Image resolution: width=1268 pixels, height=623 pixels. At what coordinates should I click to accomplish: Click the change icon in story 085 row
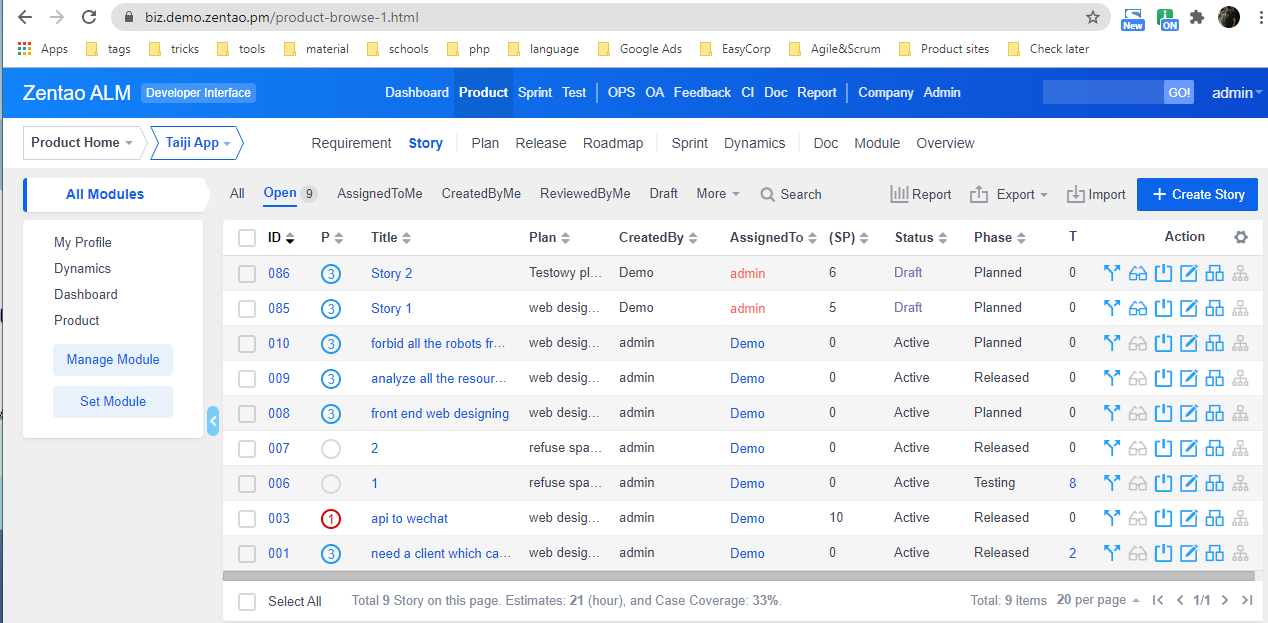tap(1111, 308)
